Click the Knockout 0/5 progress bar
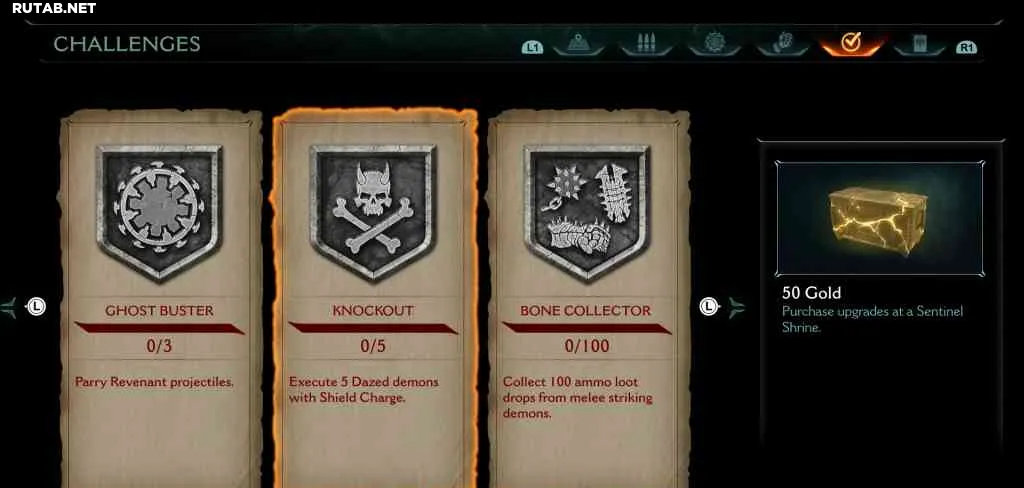This screenshot has height=488, width=1024. [x=373, y=328]
